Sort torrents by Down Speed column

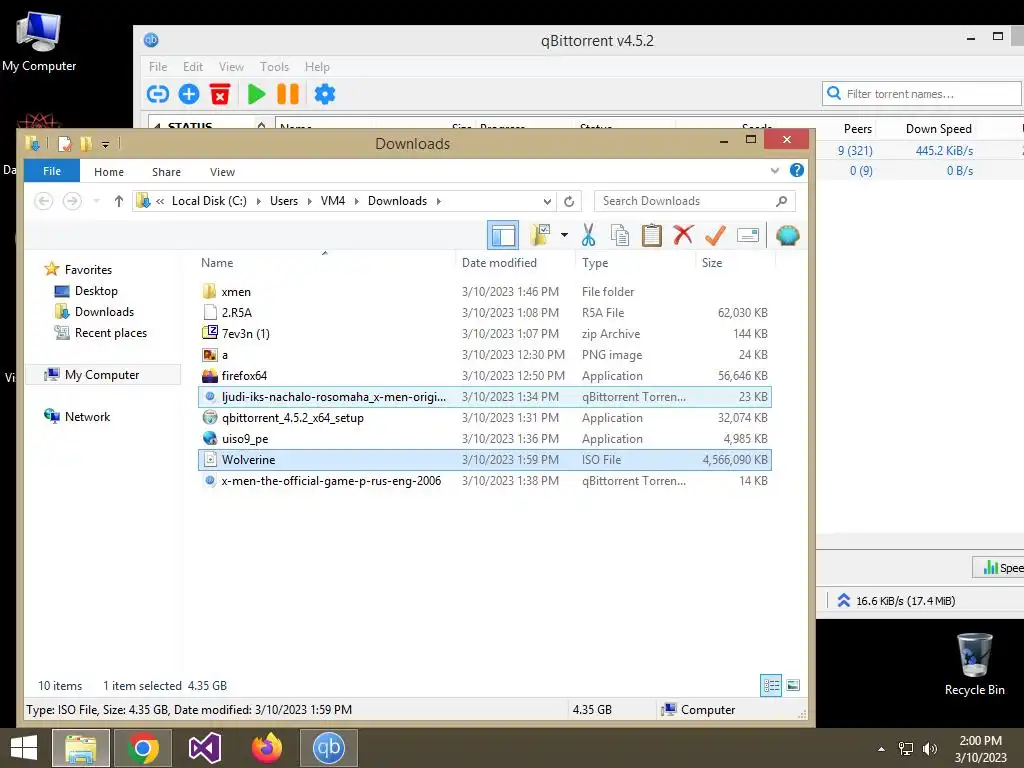point(938,129)
